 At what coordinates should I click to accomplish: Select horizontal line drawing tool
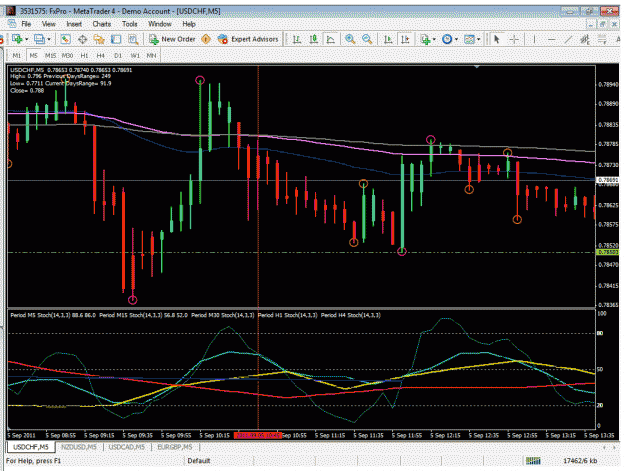coord(552,39)
